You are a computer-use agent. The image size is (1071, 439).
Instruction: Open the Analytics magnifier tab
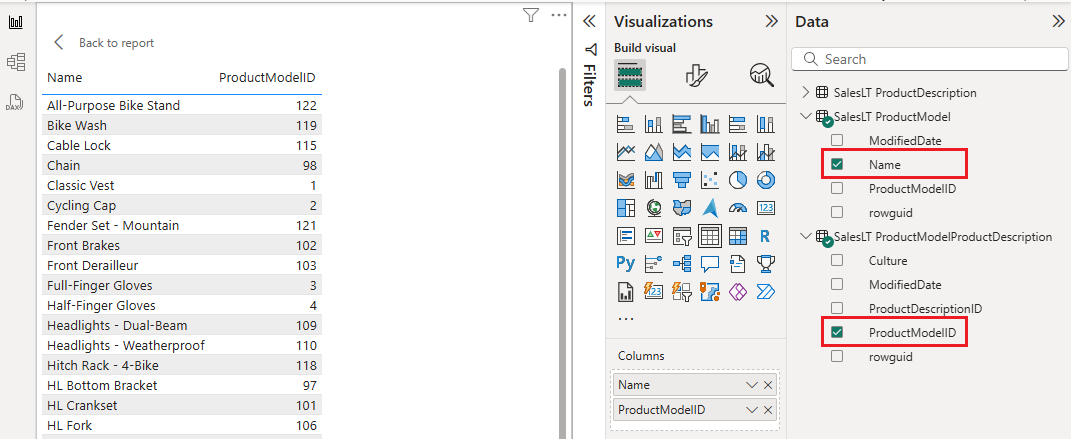click(761, 76)
